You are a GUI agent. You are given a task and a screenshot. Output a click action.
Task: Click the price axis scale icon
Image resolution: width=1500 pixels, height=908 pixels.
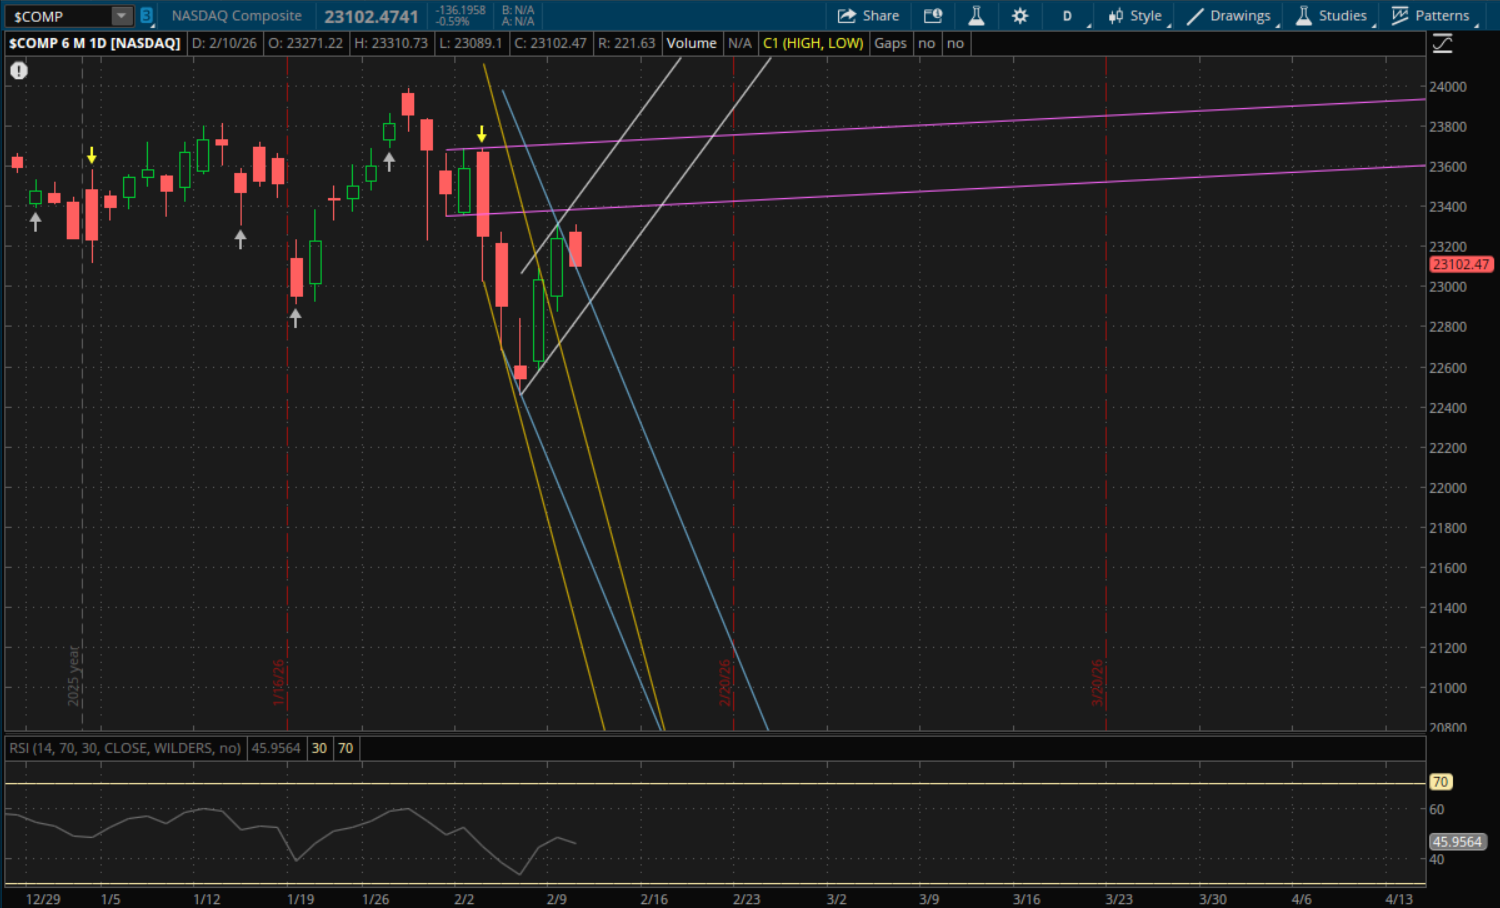point(1442,44)
